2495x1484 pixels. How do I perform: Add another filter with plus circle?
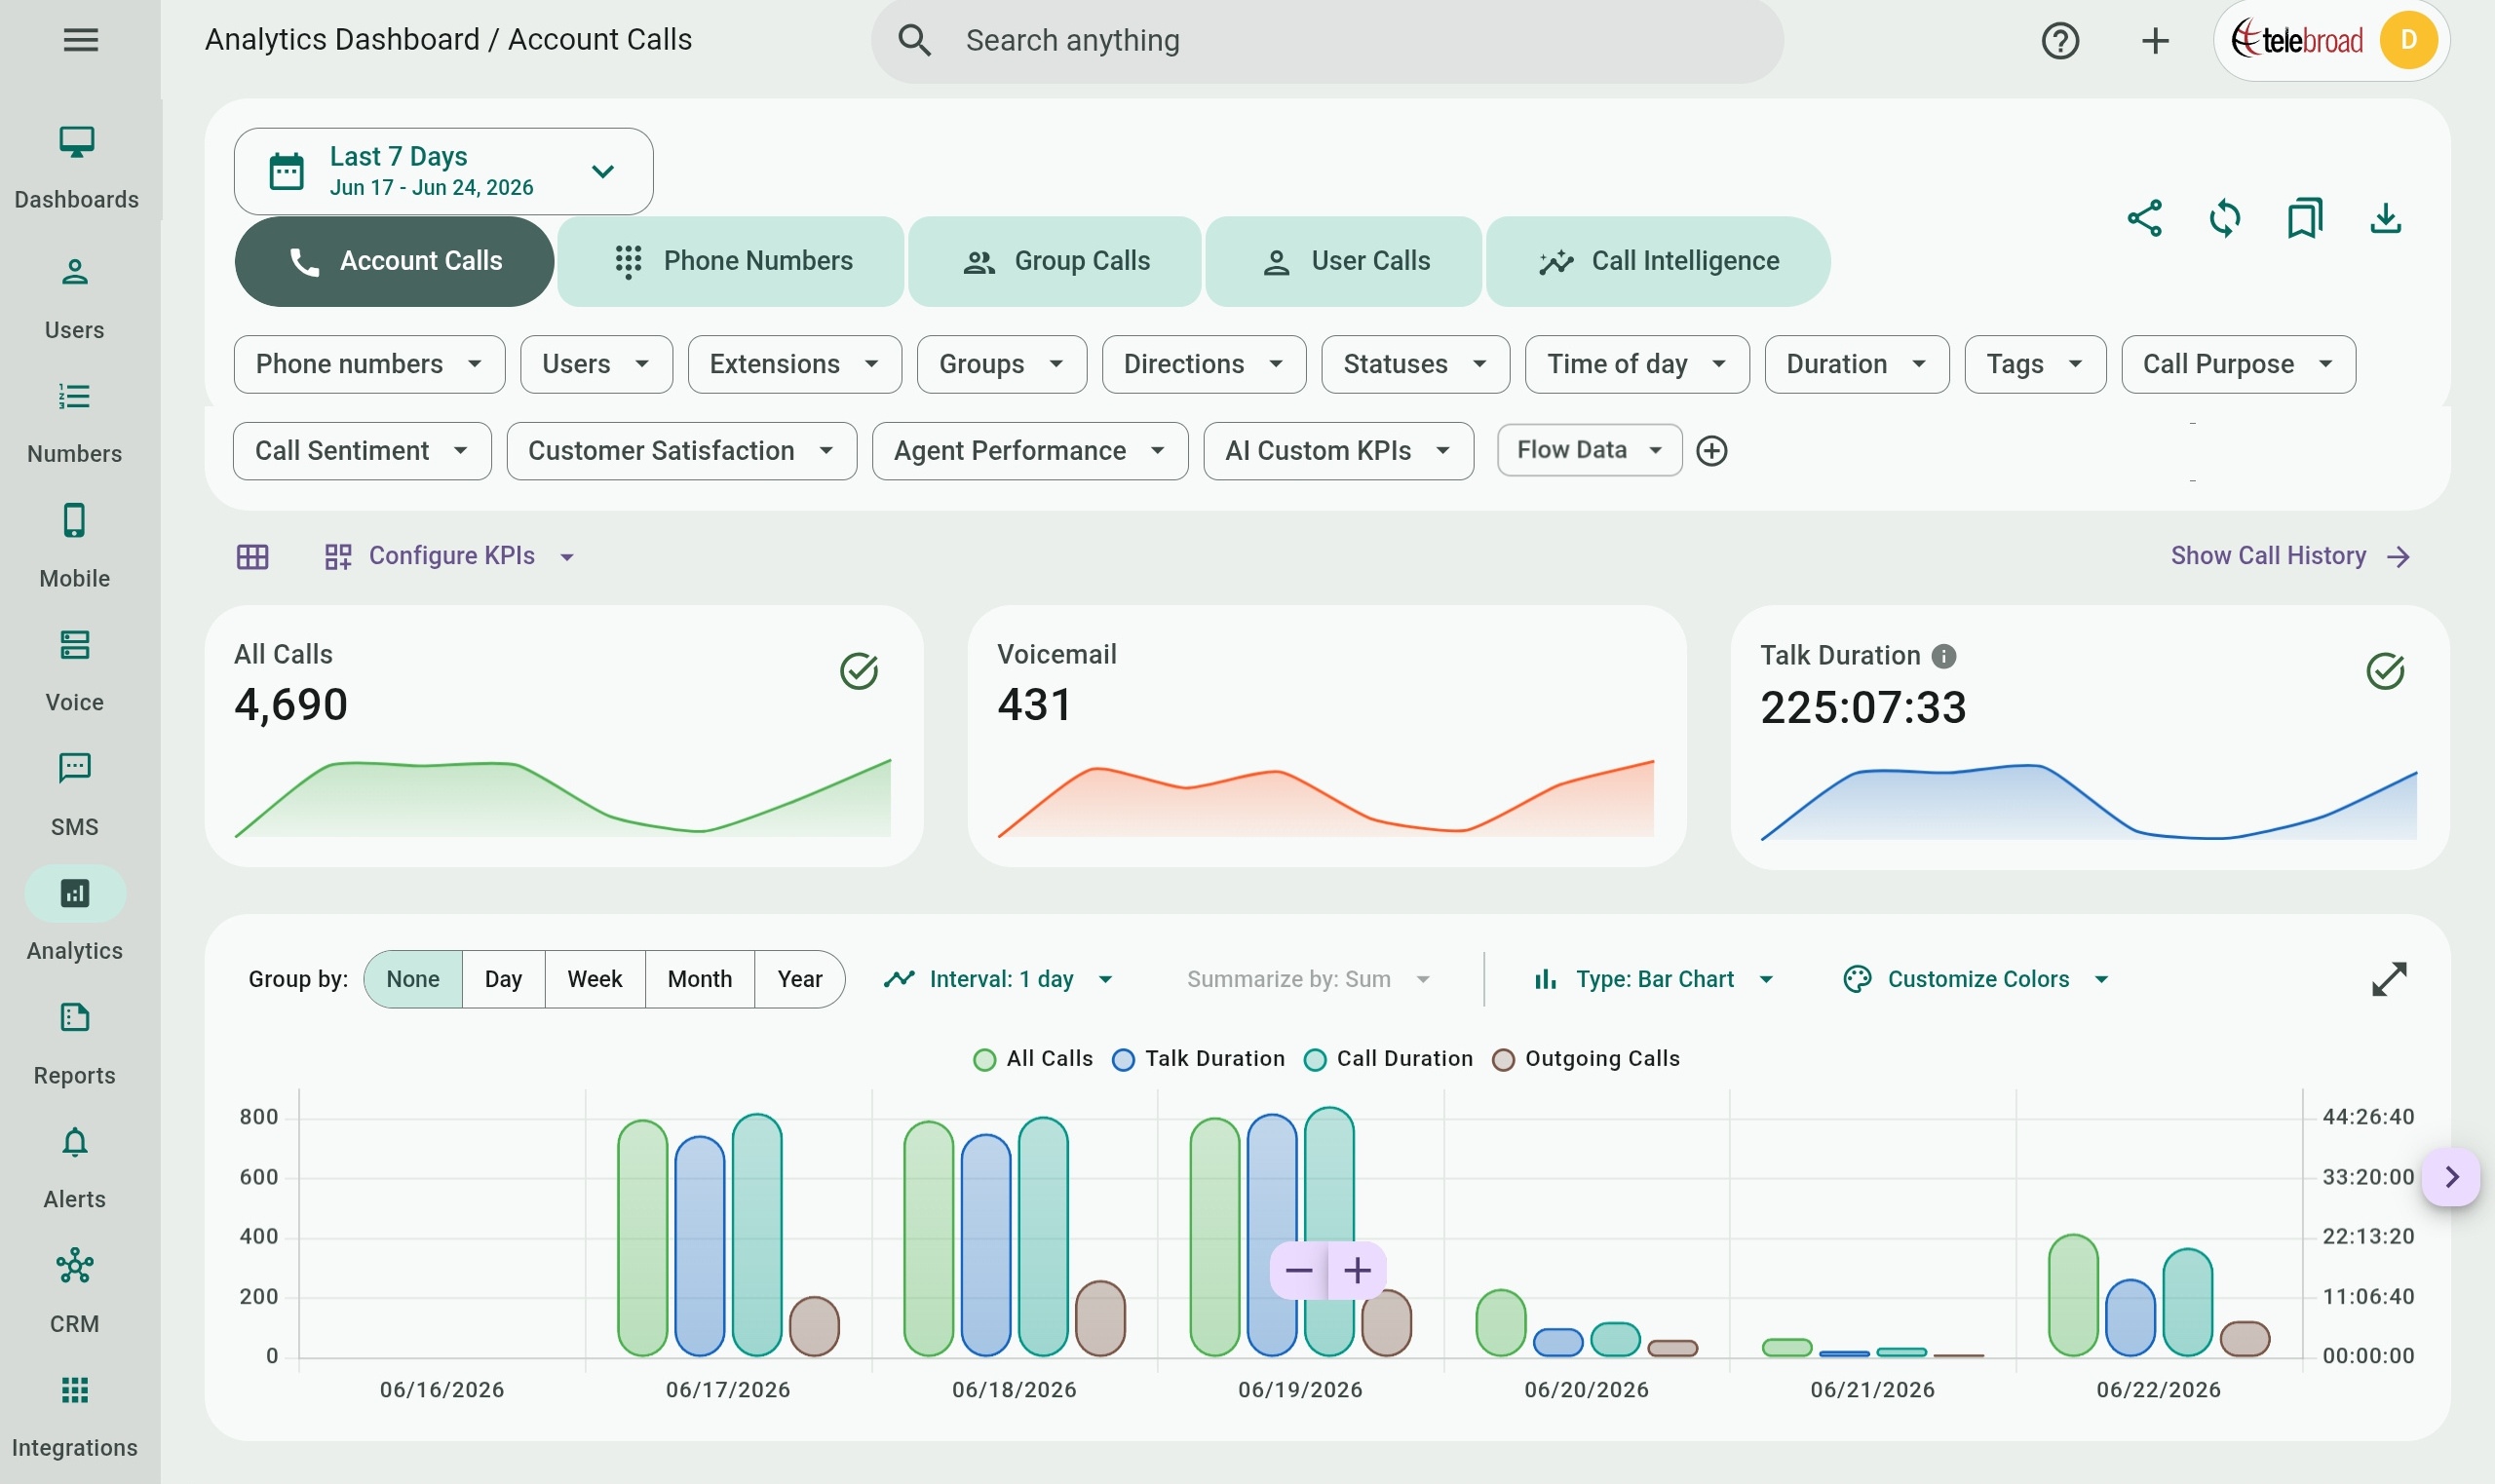[1711, 450]
